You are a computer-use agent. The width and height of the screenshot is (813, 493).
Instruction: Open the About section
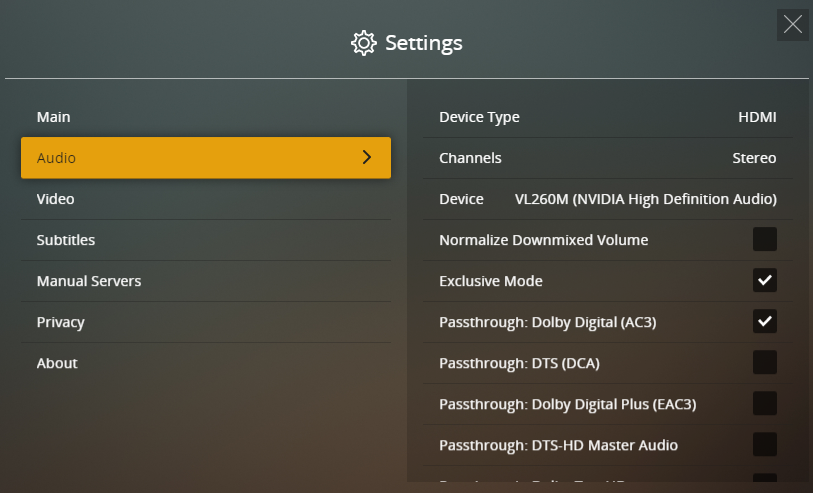tap(57, 363)
